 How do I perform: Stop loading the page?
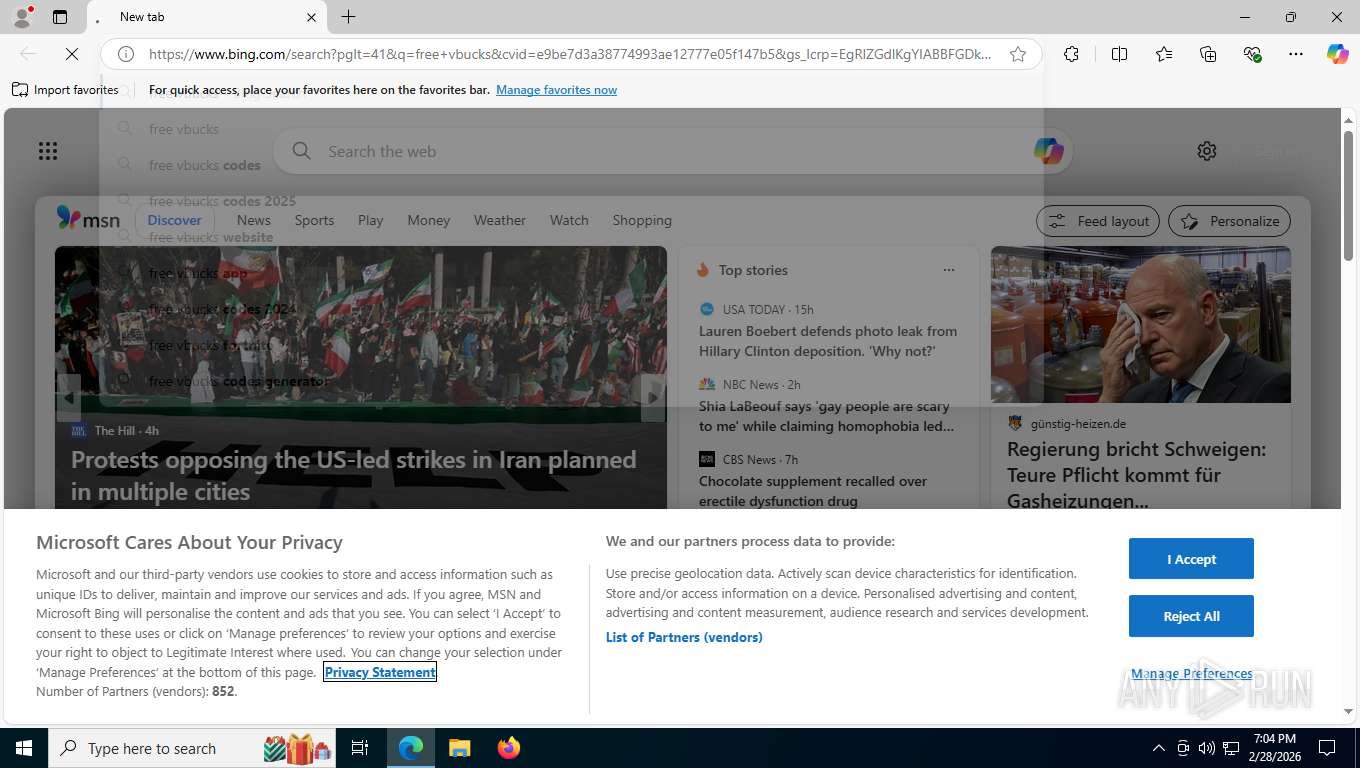(72, 54)
